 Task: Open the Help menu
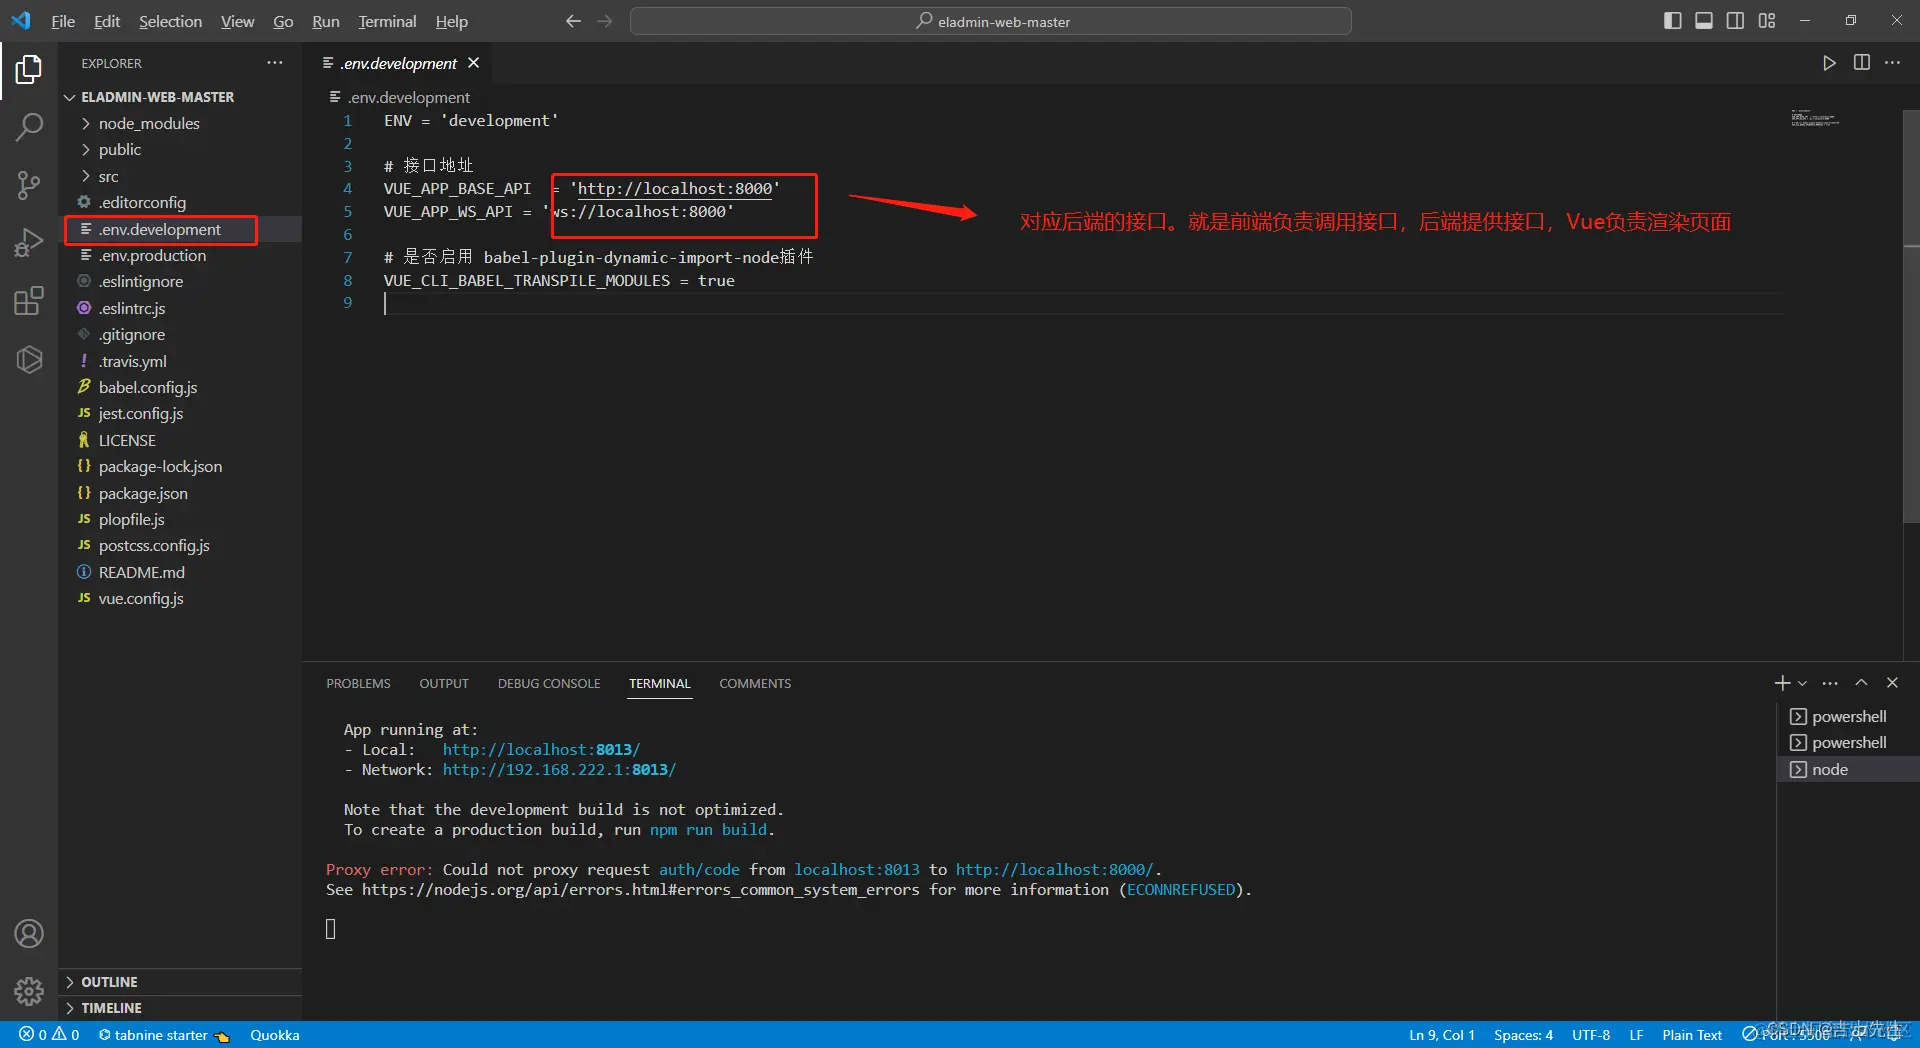point(451,21)
